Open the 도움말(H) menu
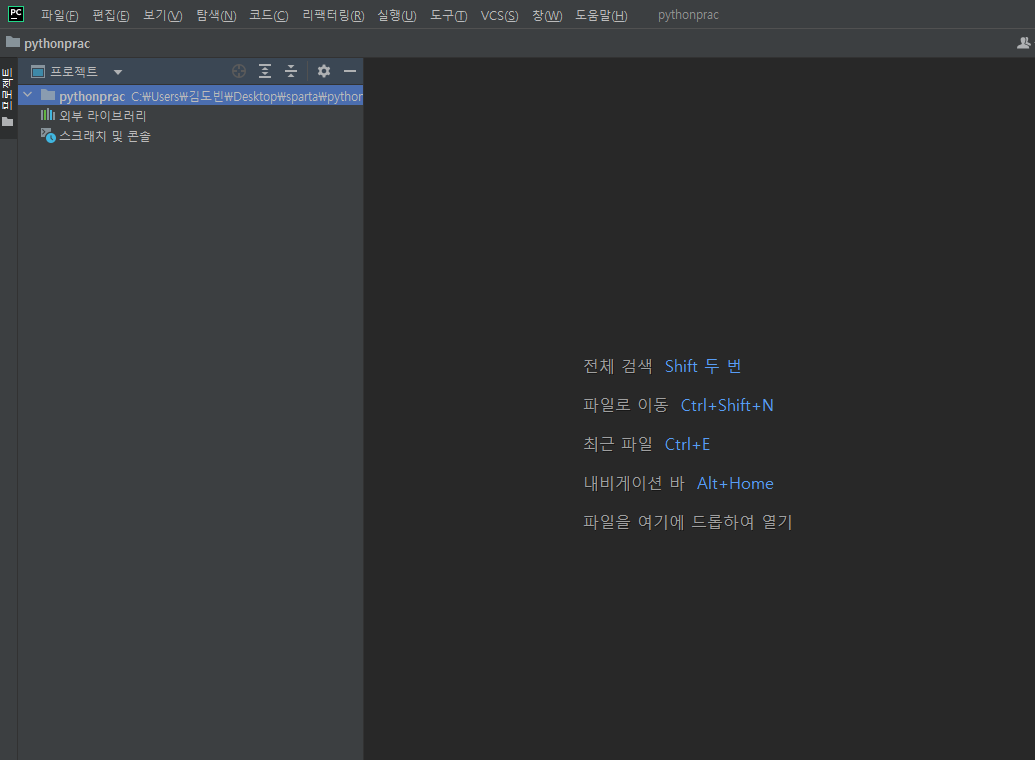Viewport: 1035px width, 760px height. (x=601, y=15)
